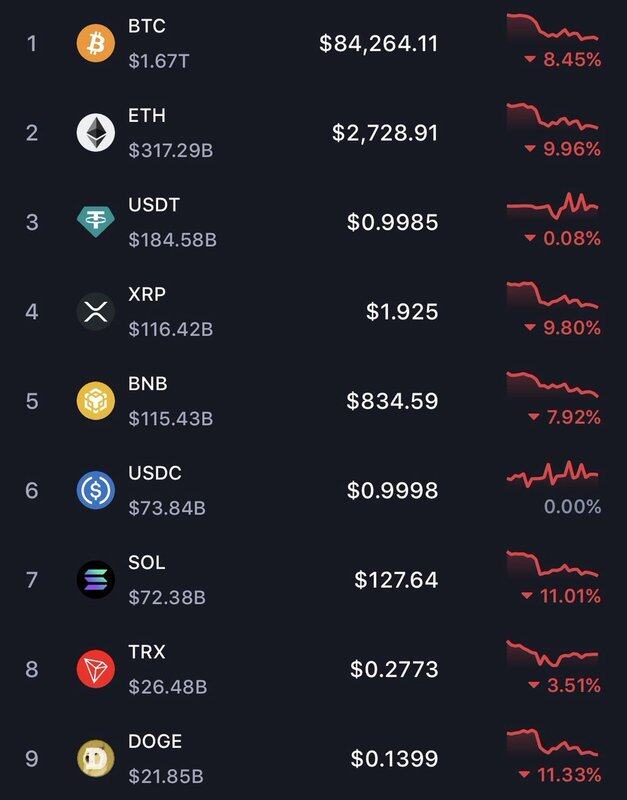Click the BNB market cap $115.43B
This screenshot has height=800, width=627.
point(170,418)
